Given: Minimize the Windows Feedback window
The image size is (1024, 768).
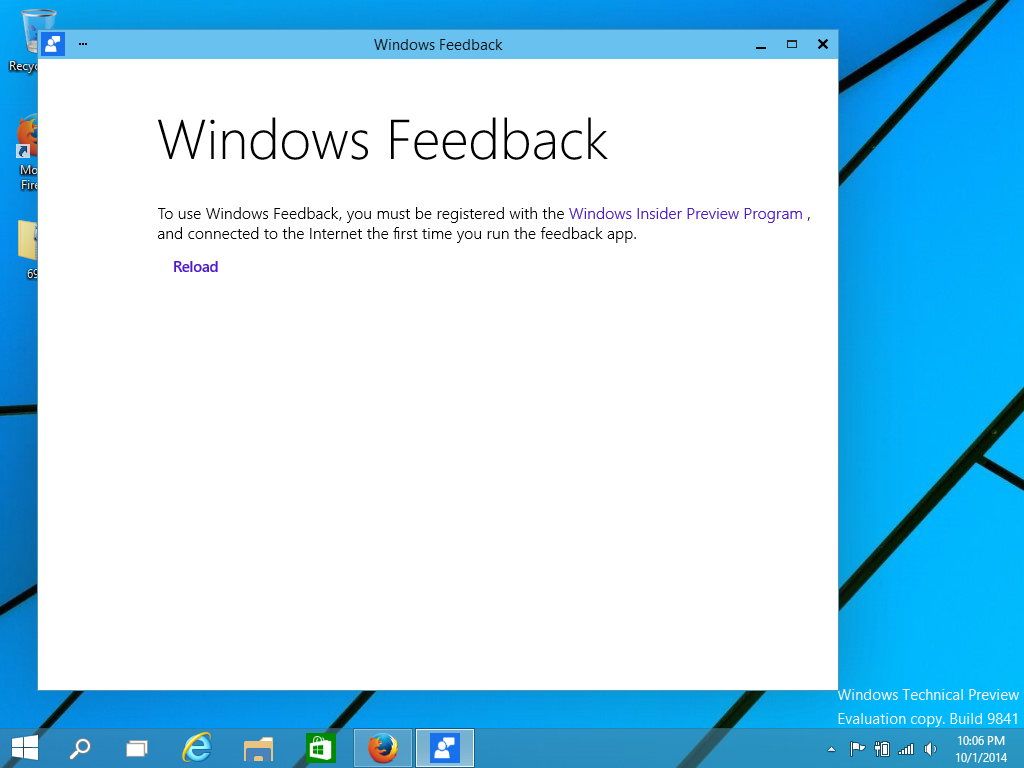Looking at the screenshot, I should pyautogui.click(x=761, y=45).
